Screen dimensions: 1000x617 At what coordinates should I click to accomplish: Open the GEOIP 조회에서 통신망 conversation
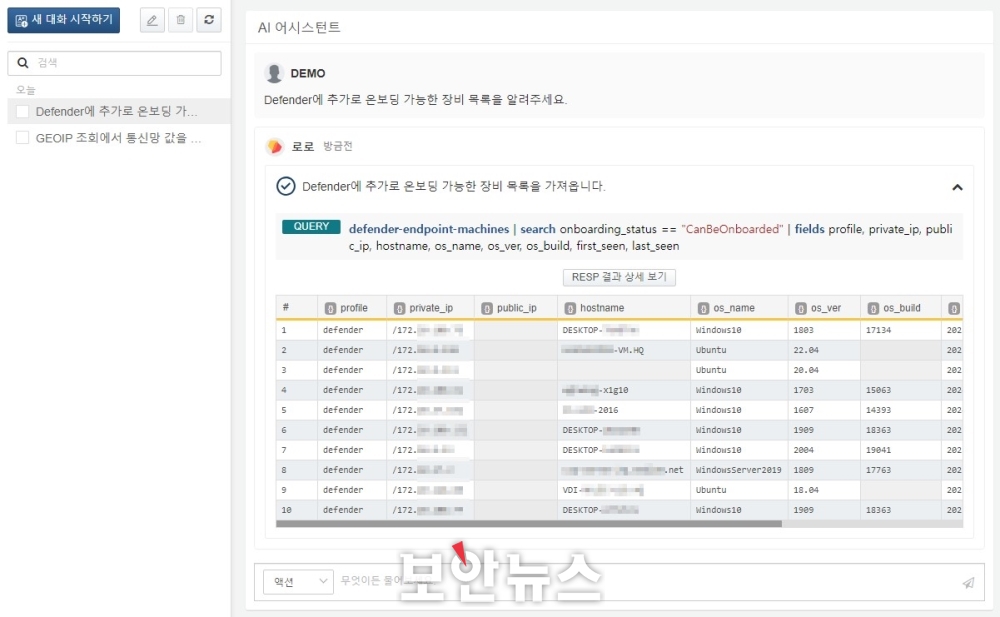click(x=119, y=138)
